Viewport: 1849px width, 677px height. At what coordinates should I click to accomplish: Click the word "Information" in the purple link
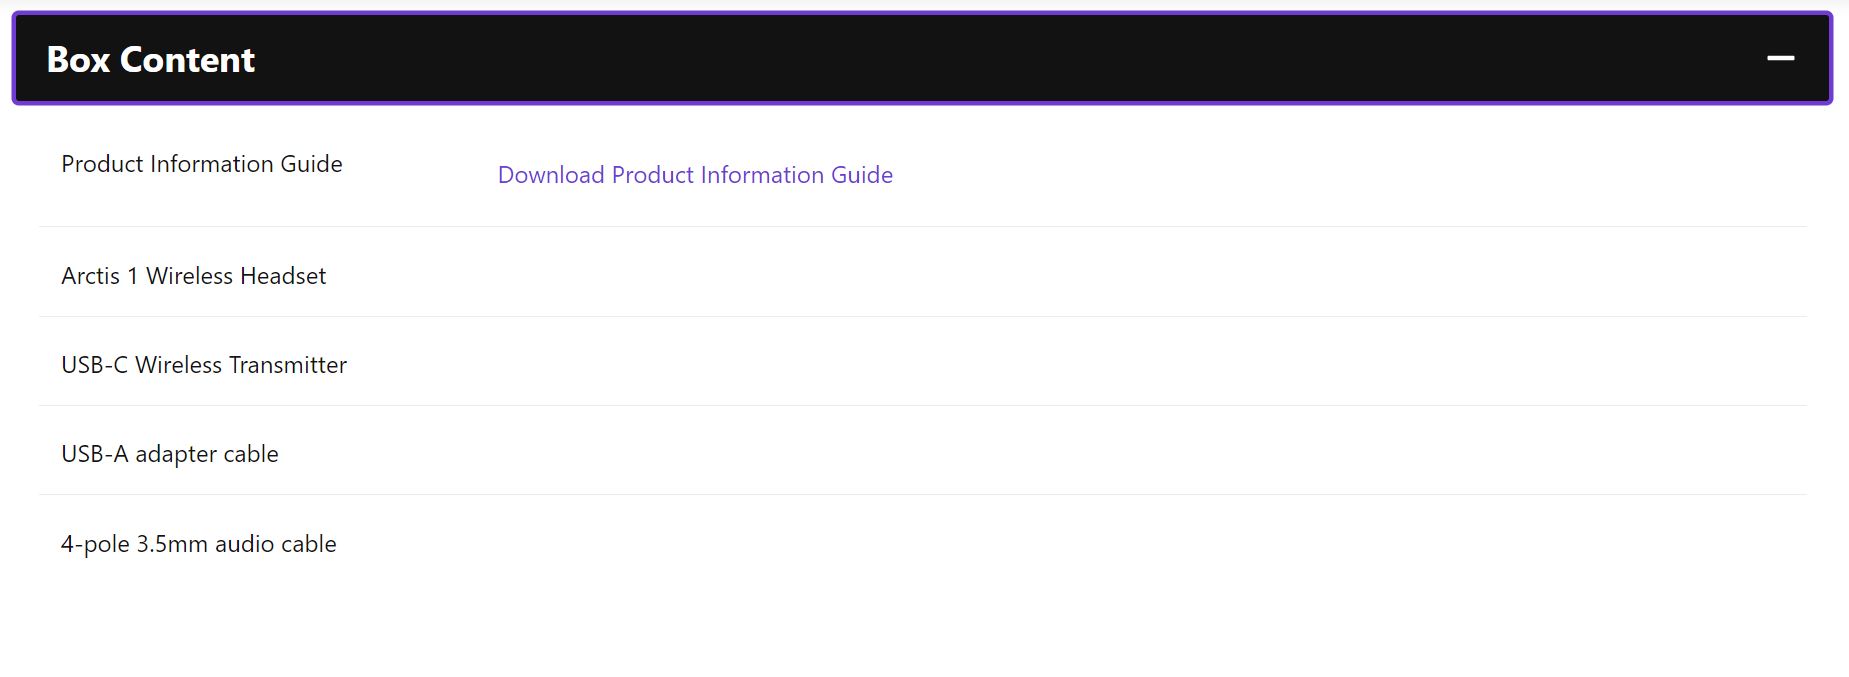[x=763, y=175]
